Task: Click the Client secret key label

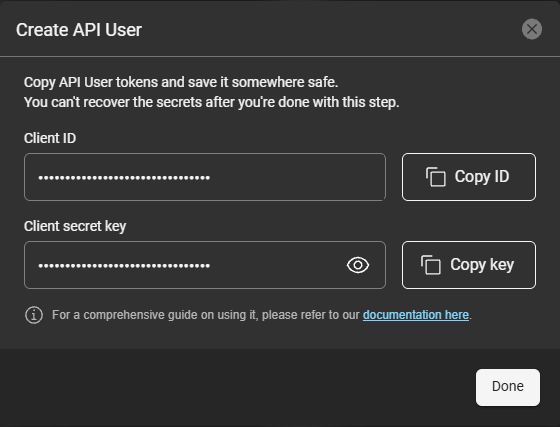Action: pos(75,226)
